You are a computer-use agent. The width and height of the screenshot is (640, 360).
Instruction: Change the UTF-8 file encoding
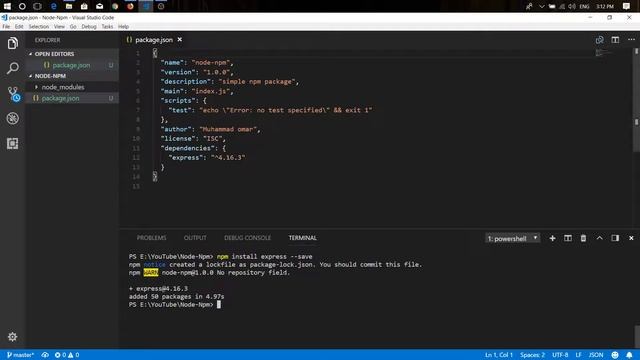(x=560, y=355)
